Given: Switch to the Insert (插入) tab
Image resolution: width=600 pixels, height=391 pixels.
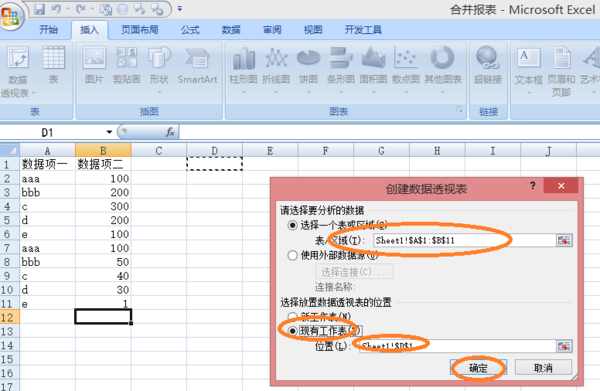Looking at the screenshot, I should click(90, 30).
